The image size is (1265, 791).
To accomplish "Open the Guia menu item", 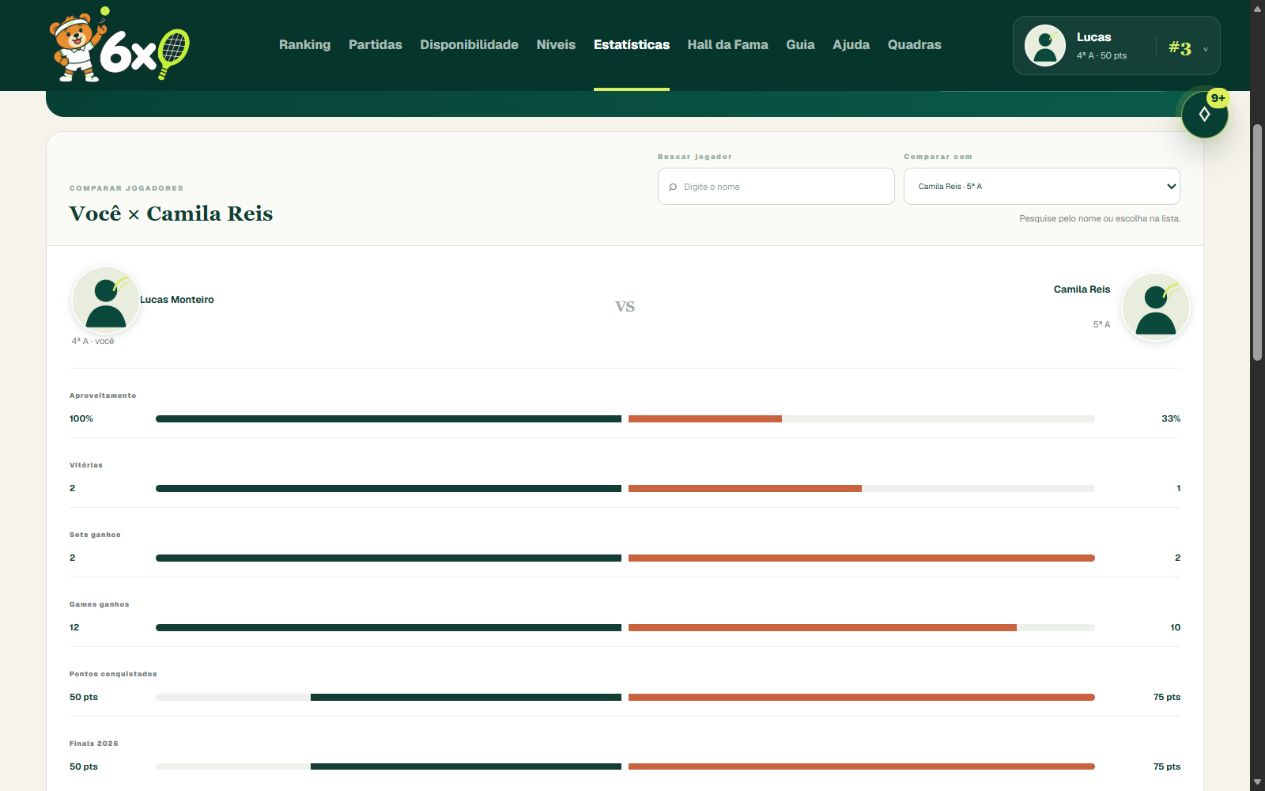I will pyautogui.click(x=800, y=45).
